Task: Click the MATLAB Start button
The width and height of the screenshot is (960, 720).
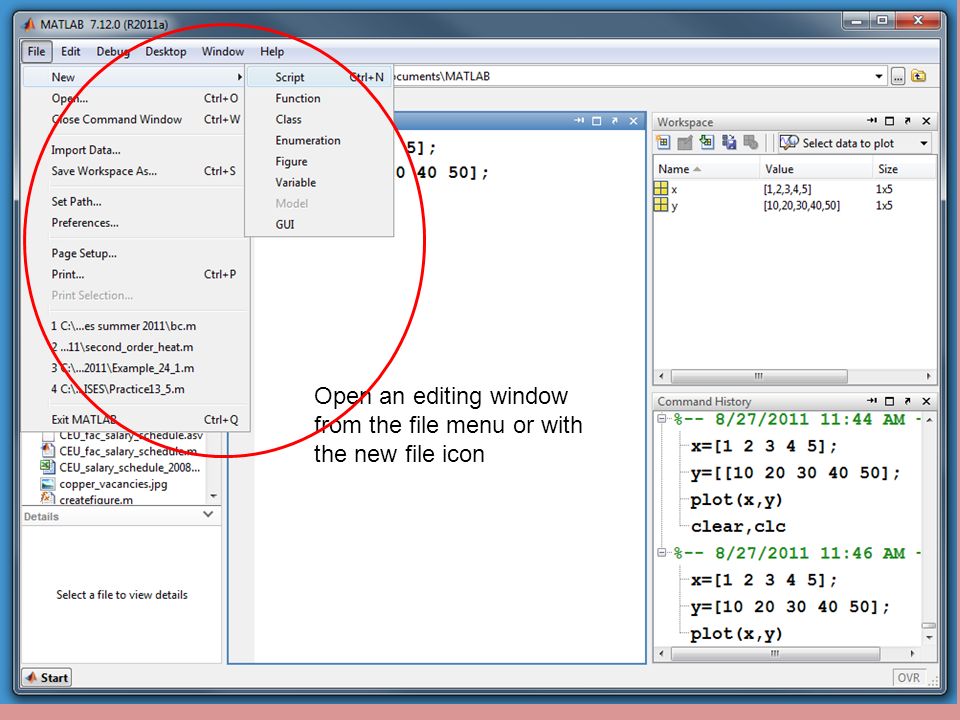Action: pyautogui.click(x=47, y=677)
